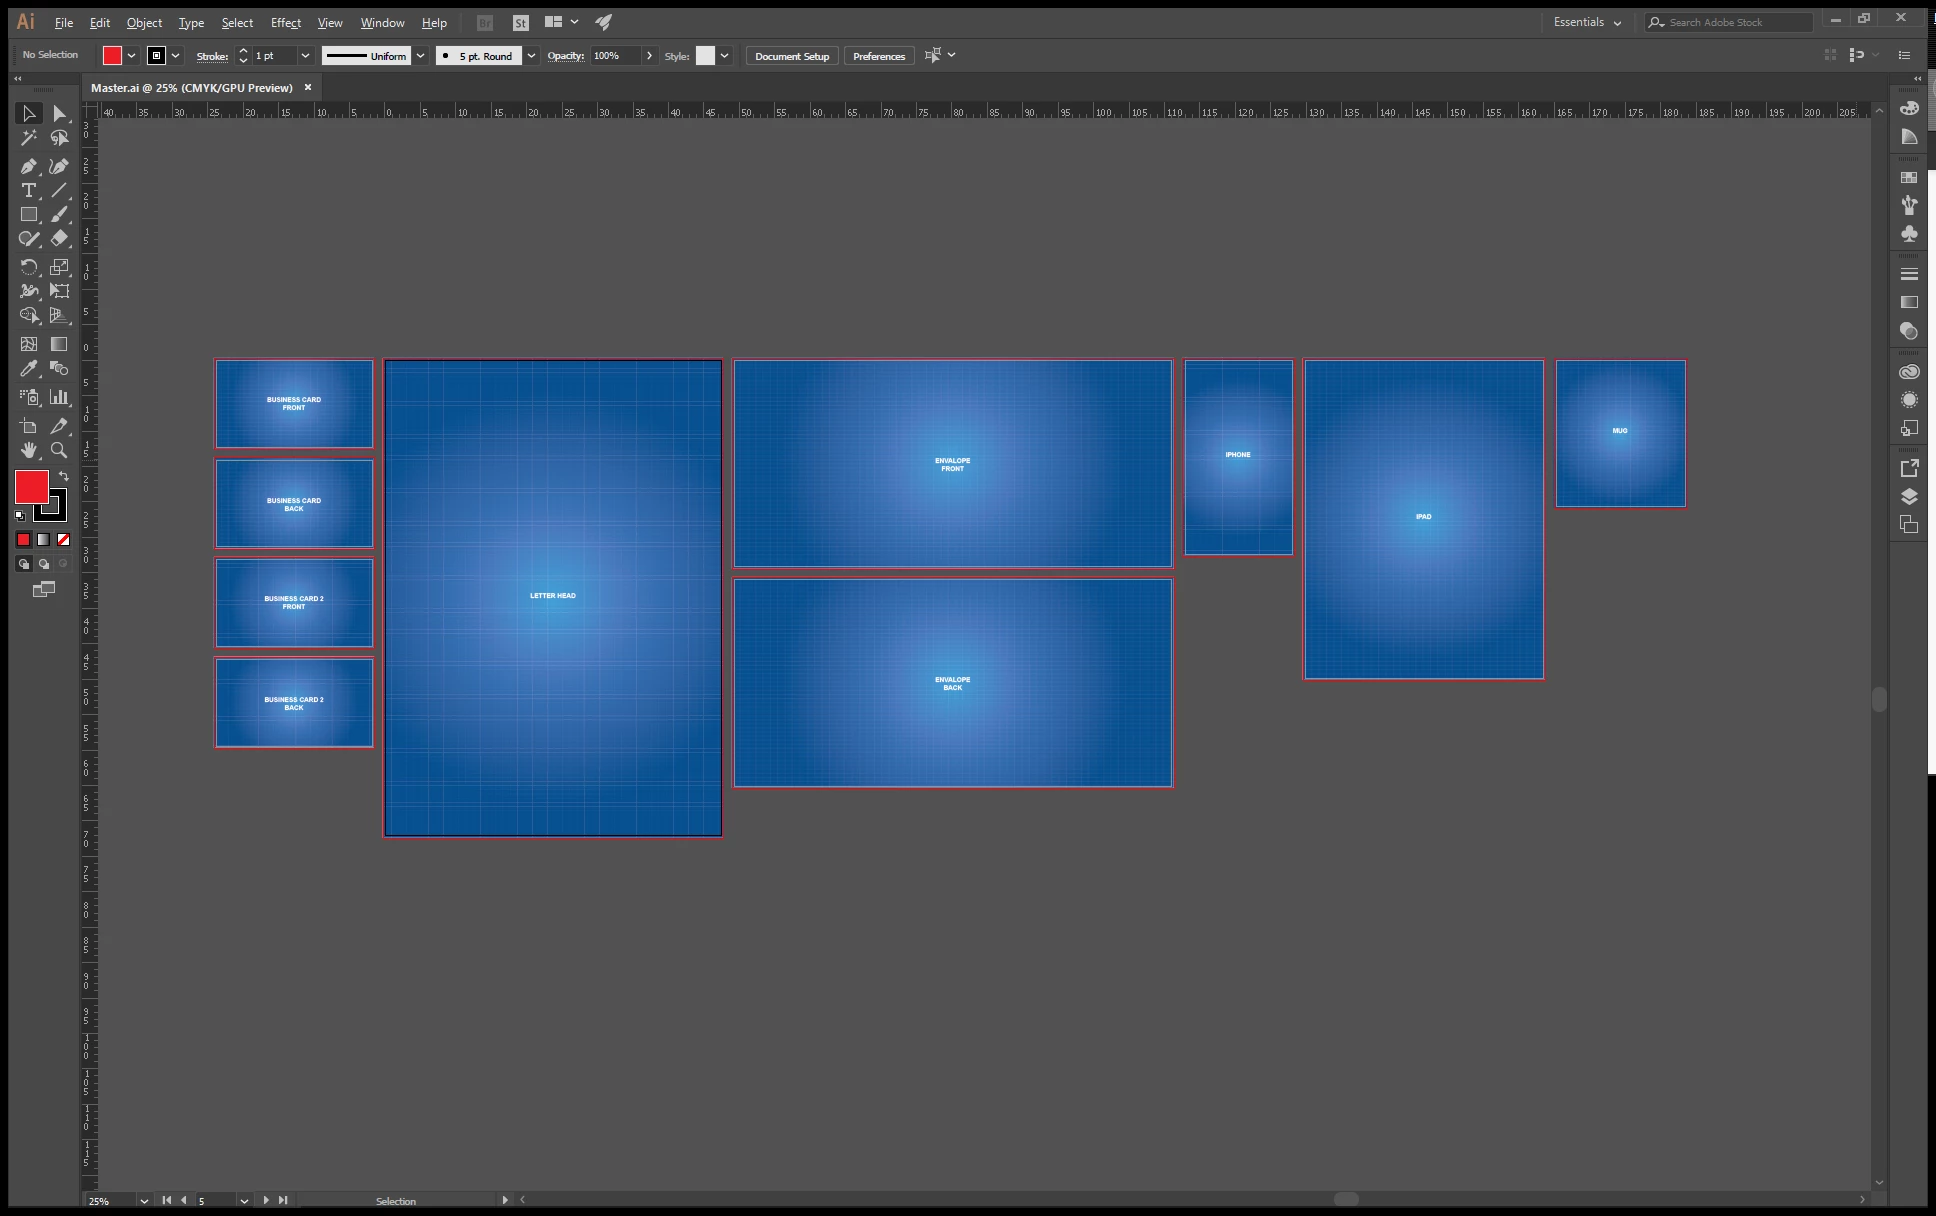The width and height of the screenshot is (1936, 1216).
Task: Open the Essentials workspace dropdown
Action: [1587, 22]
